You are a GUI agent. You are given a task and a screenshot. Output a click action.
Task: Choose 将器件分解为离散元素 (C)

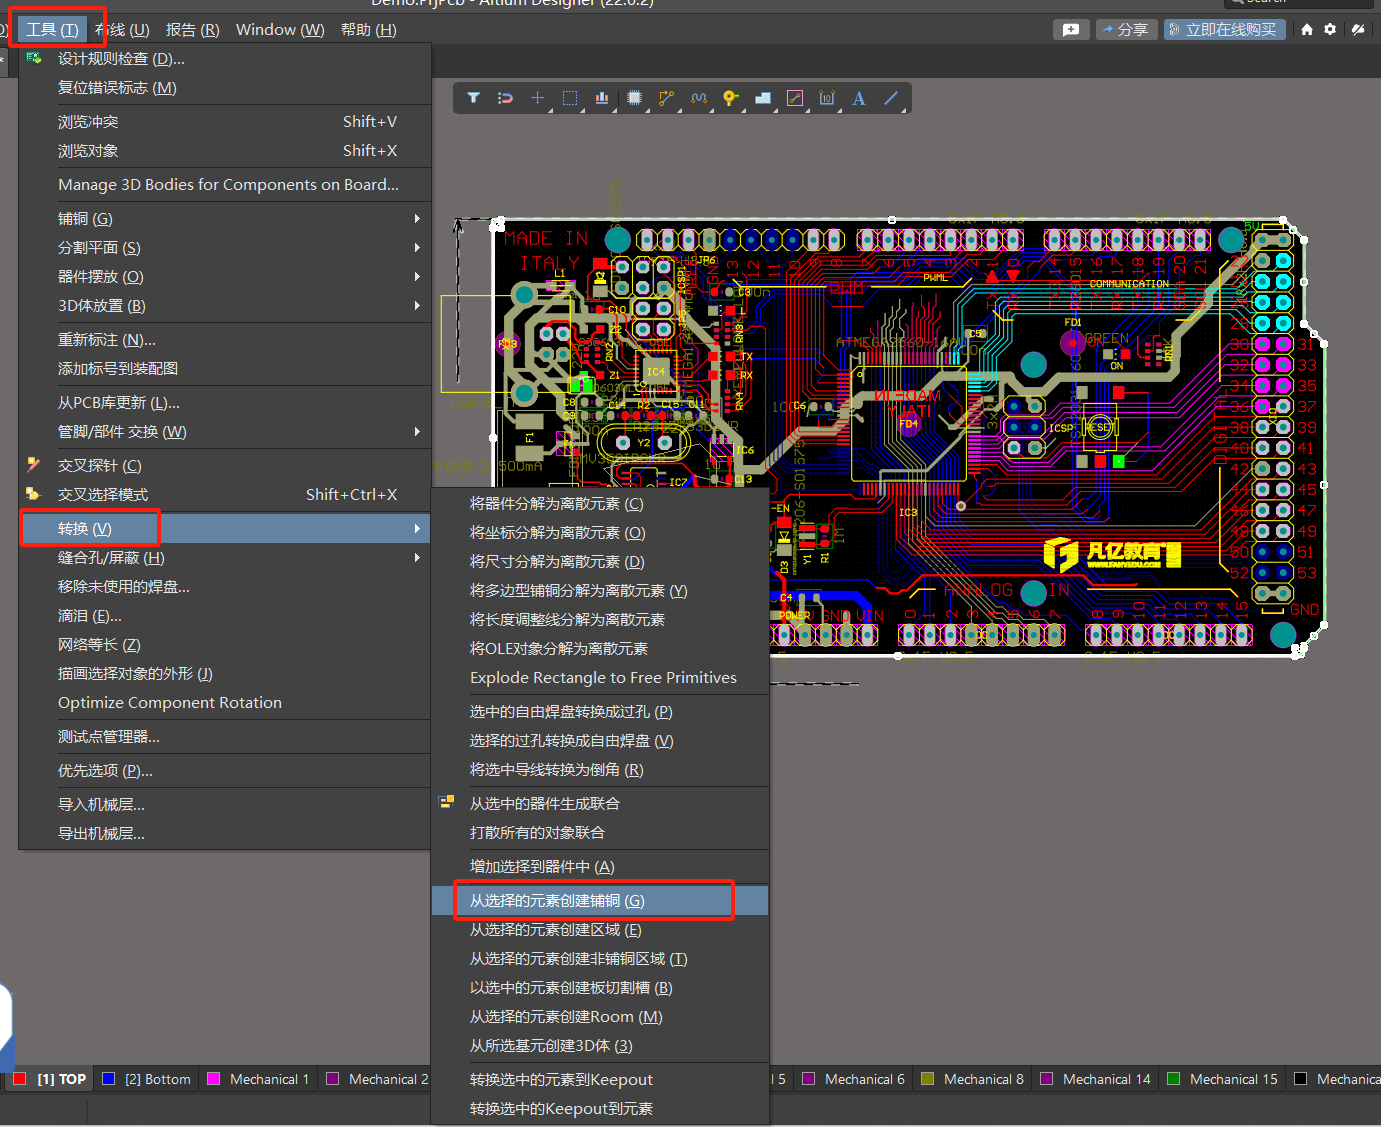point(600,504)
